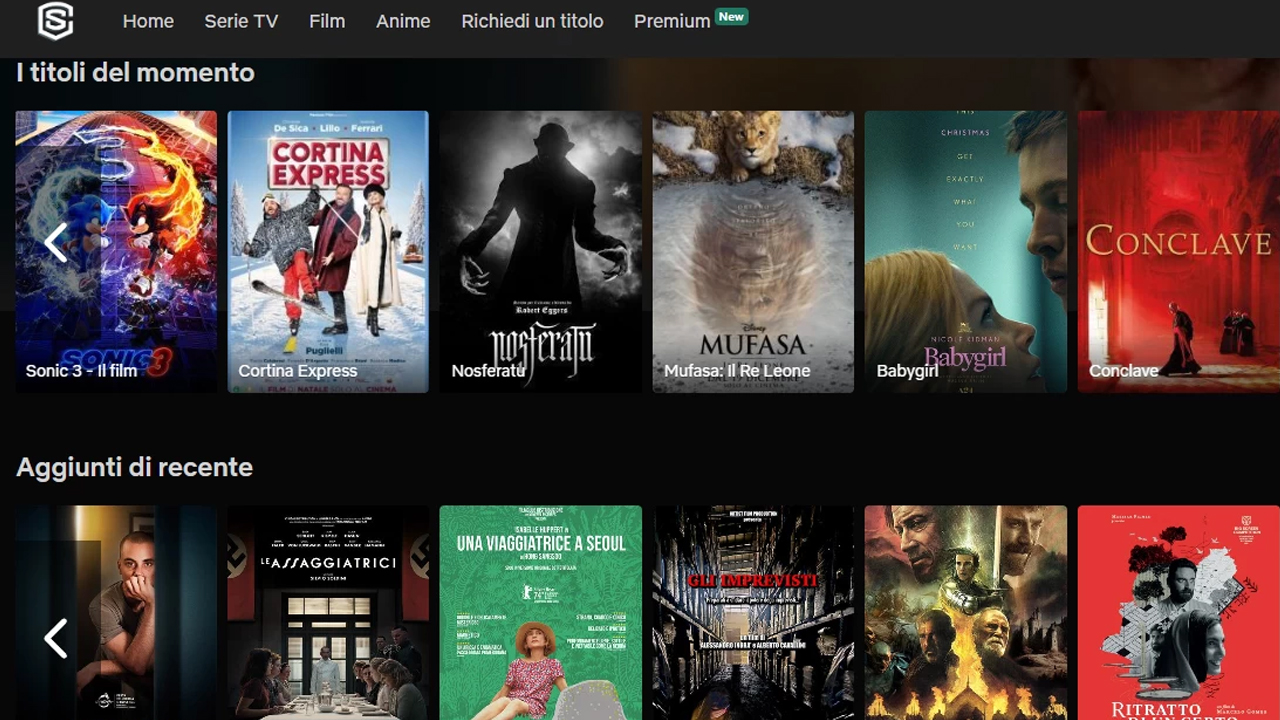Open the Premium page
This screenshot has height=720, width=1280.
click(x=672, y=21)
